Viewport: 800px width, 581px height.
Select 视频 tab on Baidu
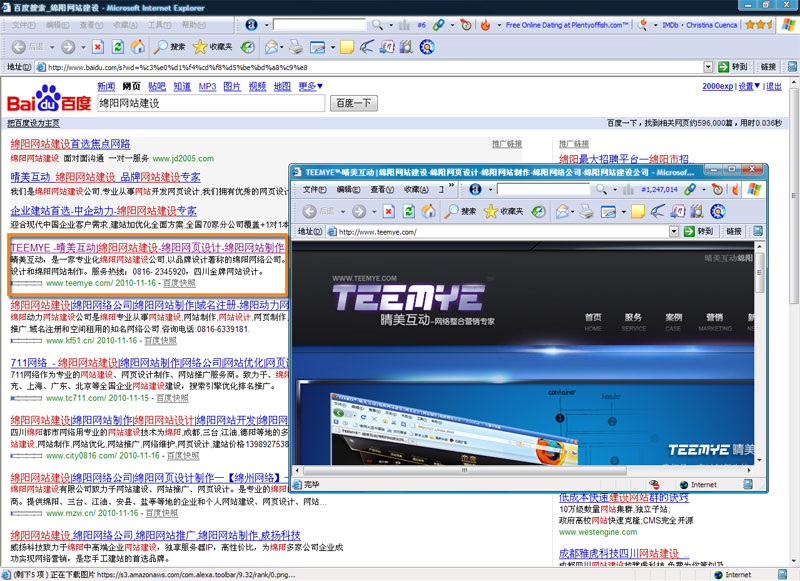pyautogui.click(x=258, y=86)
